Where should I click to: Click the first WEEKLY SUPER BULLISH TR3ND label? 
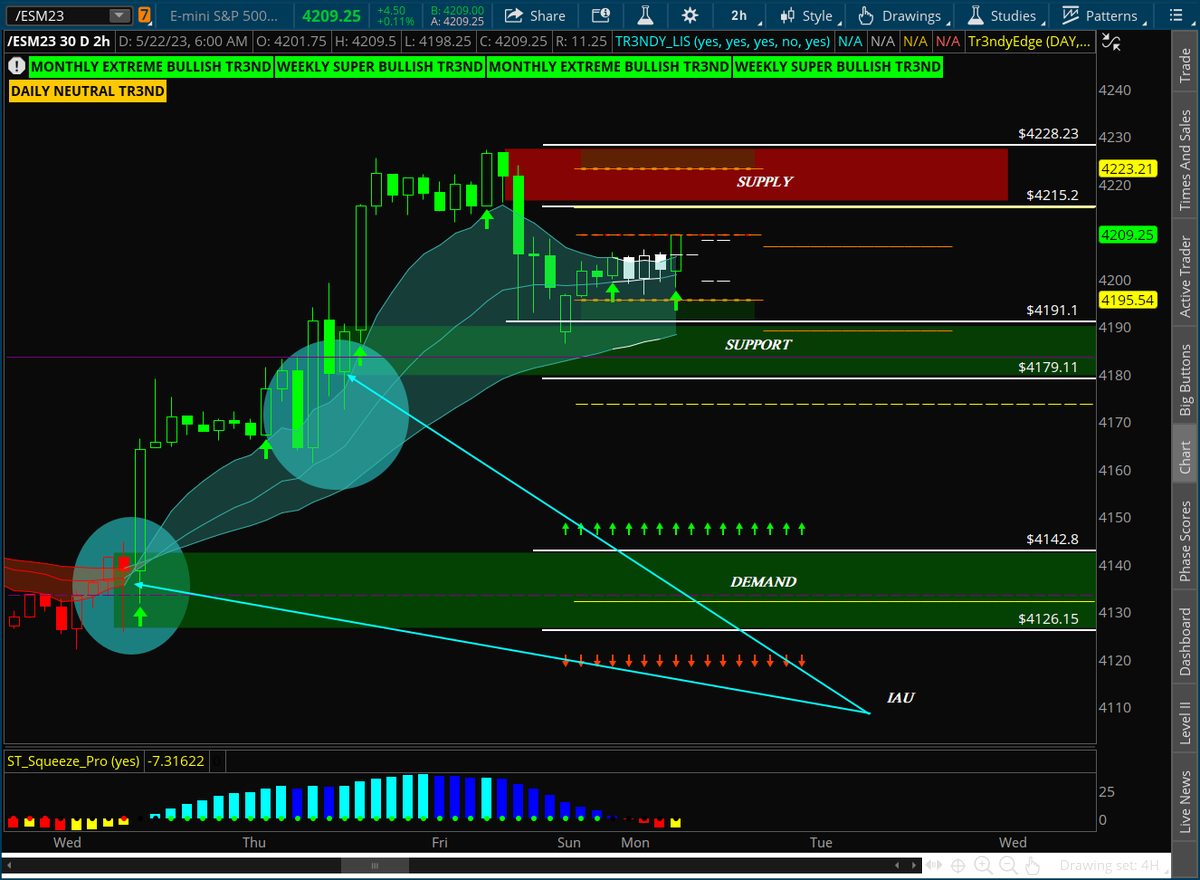(380, 66)
